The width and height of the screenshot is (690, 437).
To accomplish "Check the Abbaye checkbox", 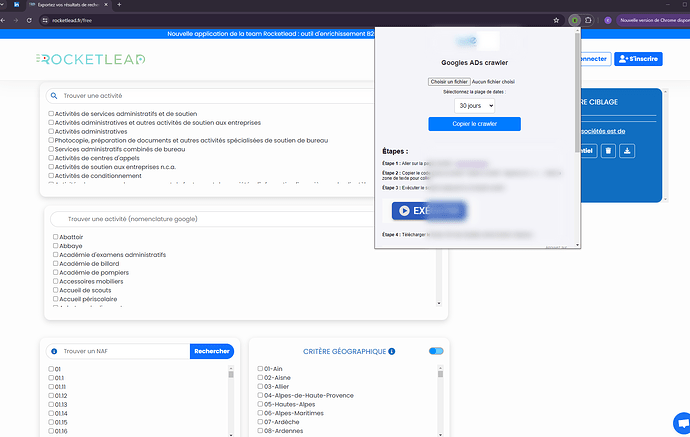I will [x=55, y=246].
